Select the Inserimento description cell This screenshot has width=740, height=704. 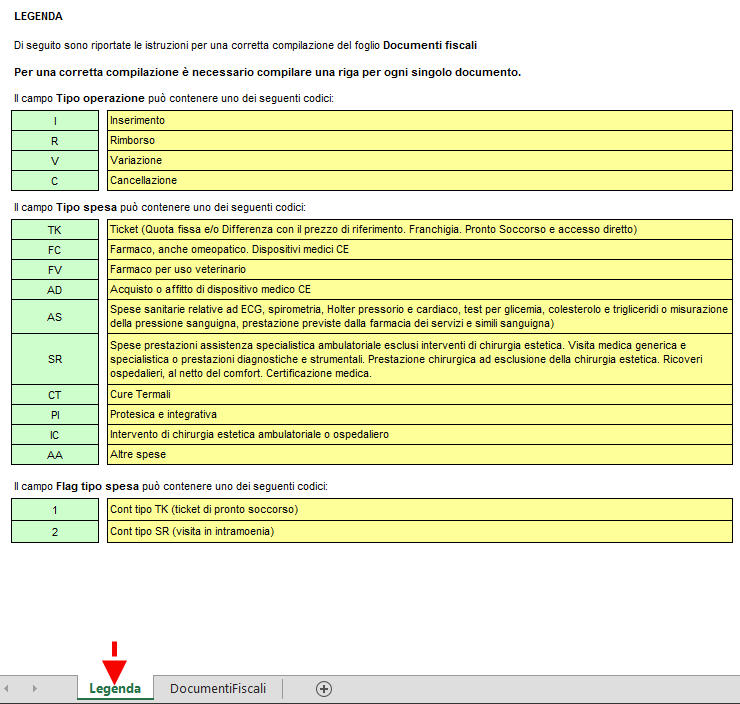coord(420,121)
